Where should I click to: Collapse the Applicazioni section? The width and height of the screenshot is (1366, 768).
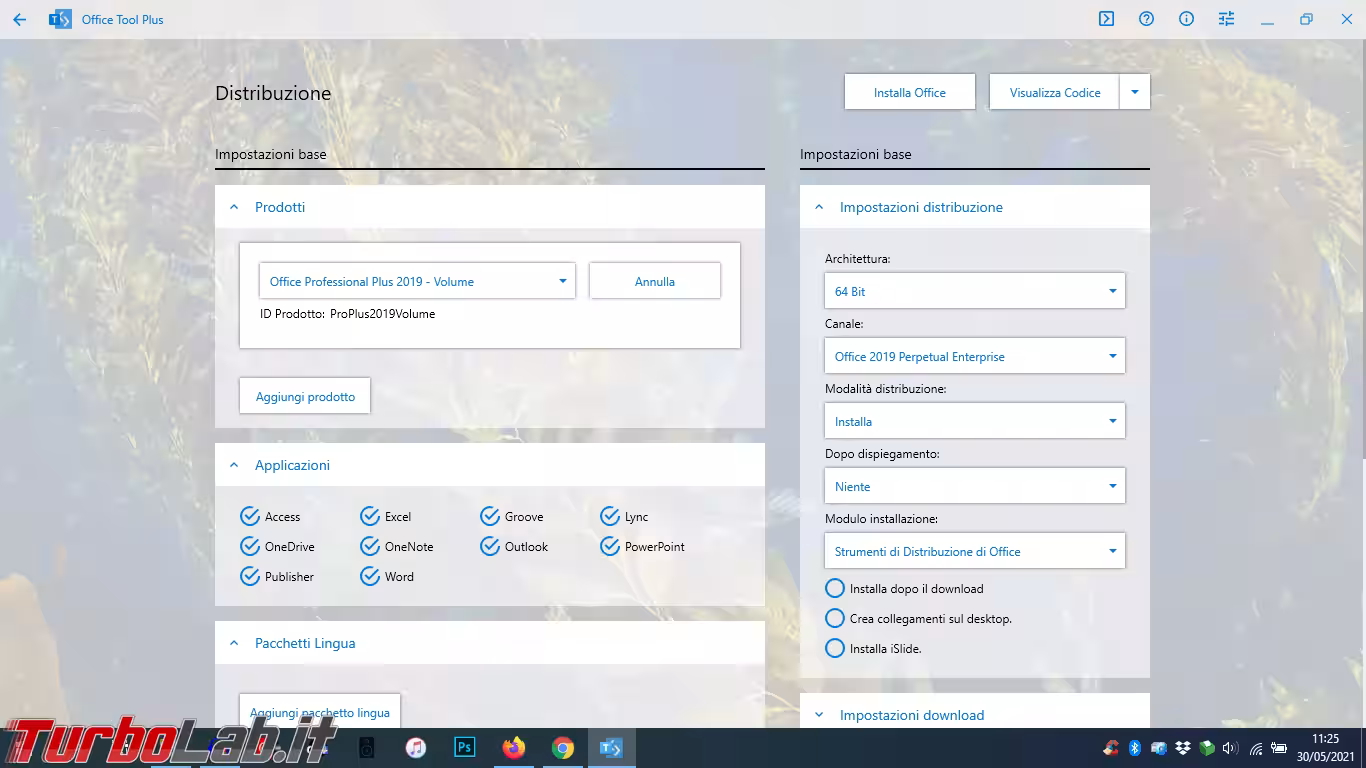point(234,465)
